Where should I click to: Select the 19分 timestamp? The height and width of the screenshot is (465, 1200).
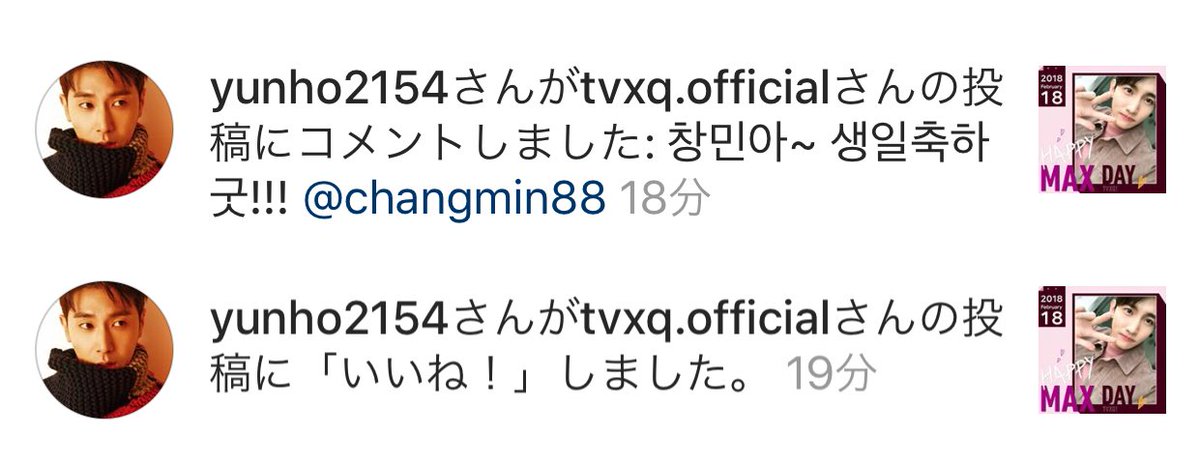coord(830,373)
